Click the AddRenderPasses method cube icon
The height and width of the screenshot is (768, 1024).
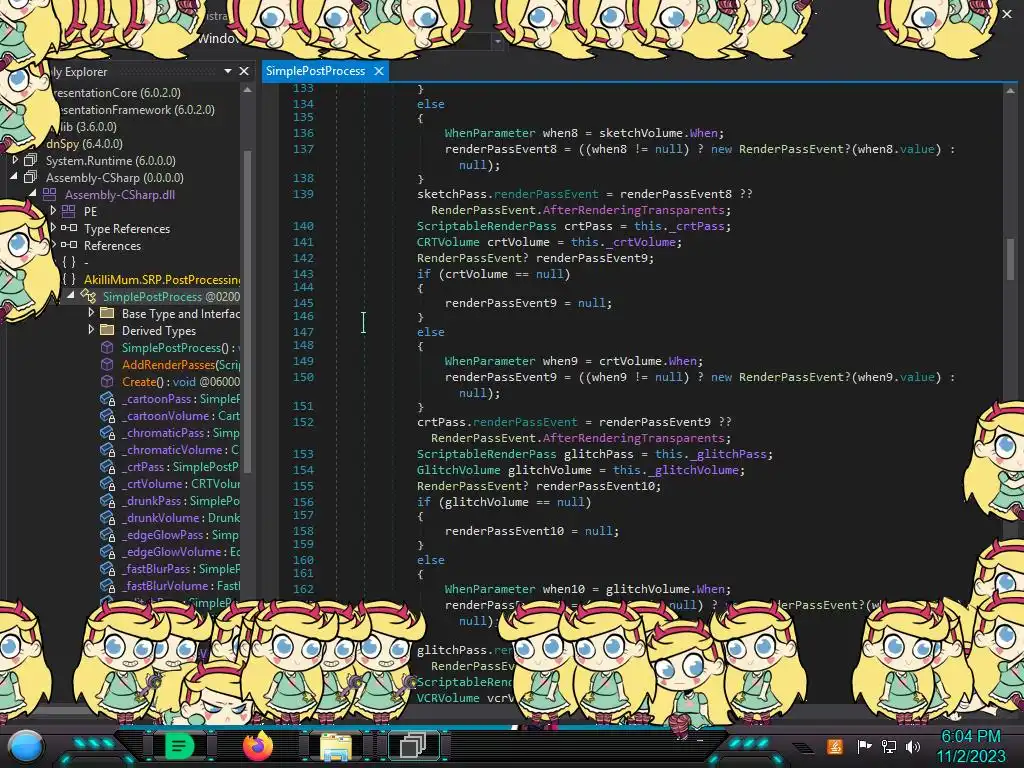point(107,365)
